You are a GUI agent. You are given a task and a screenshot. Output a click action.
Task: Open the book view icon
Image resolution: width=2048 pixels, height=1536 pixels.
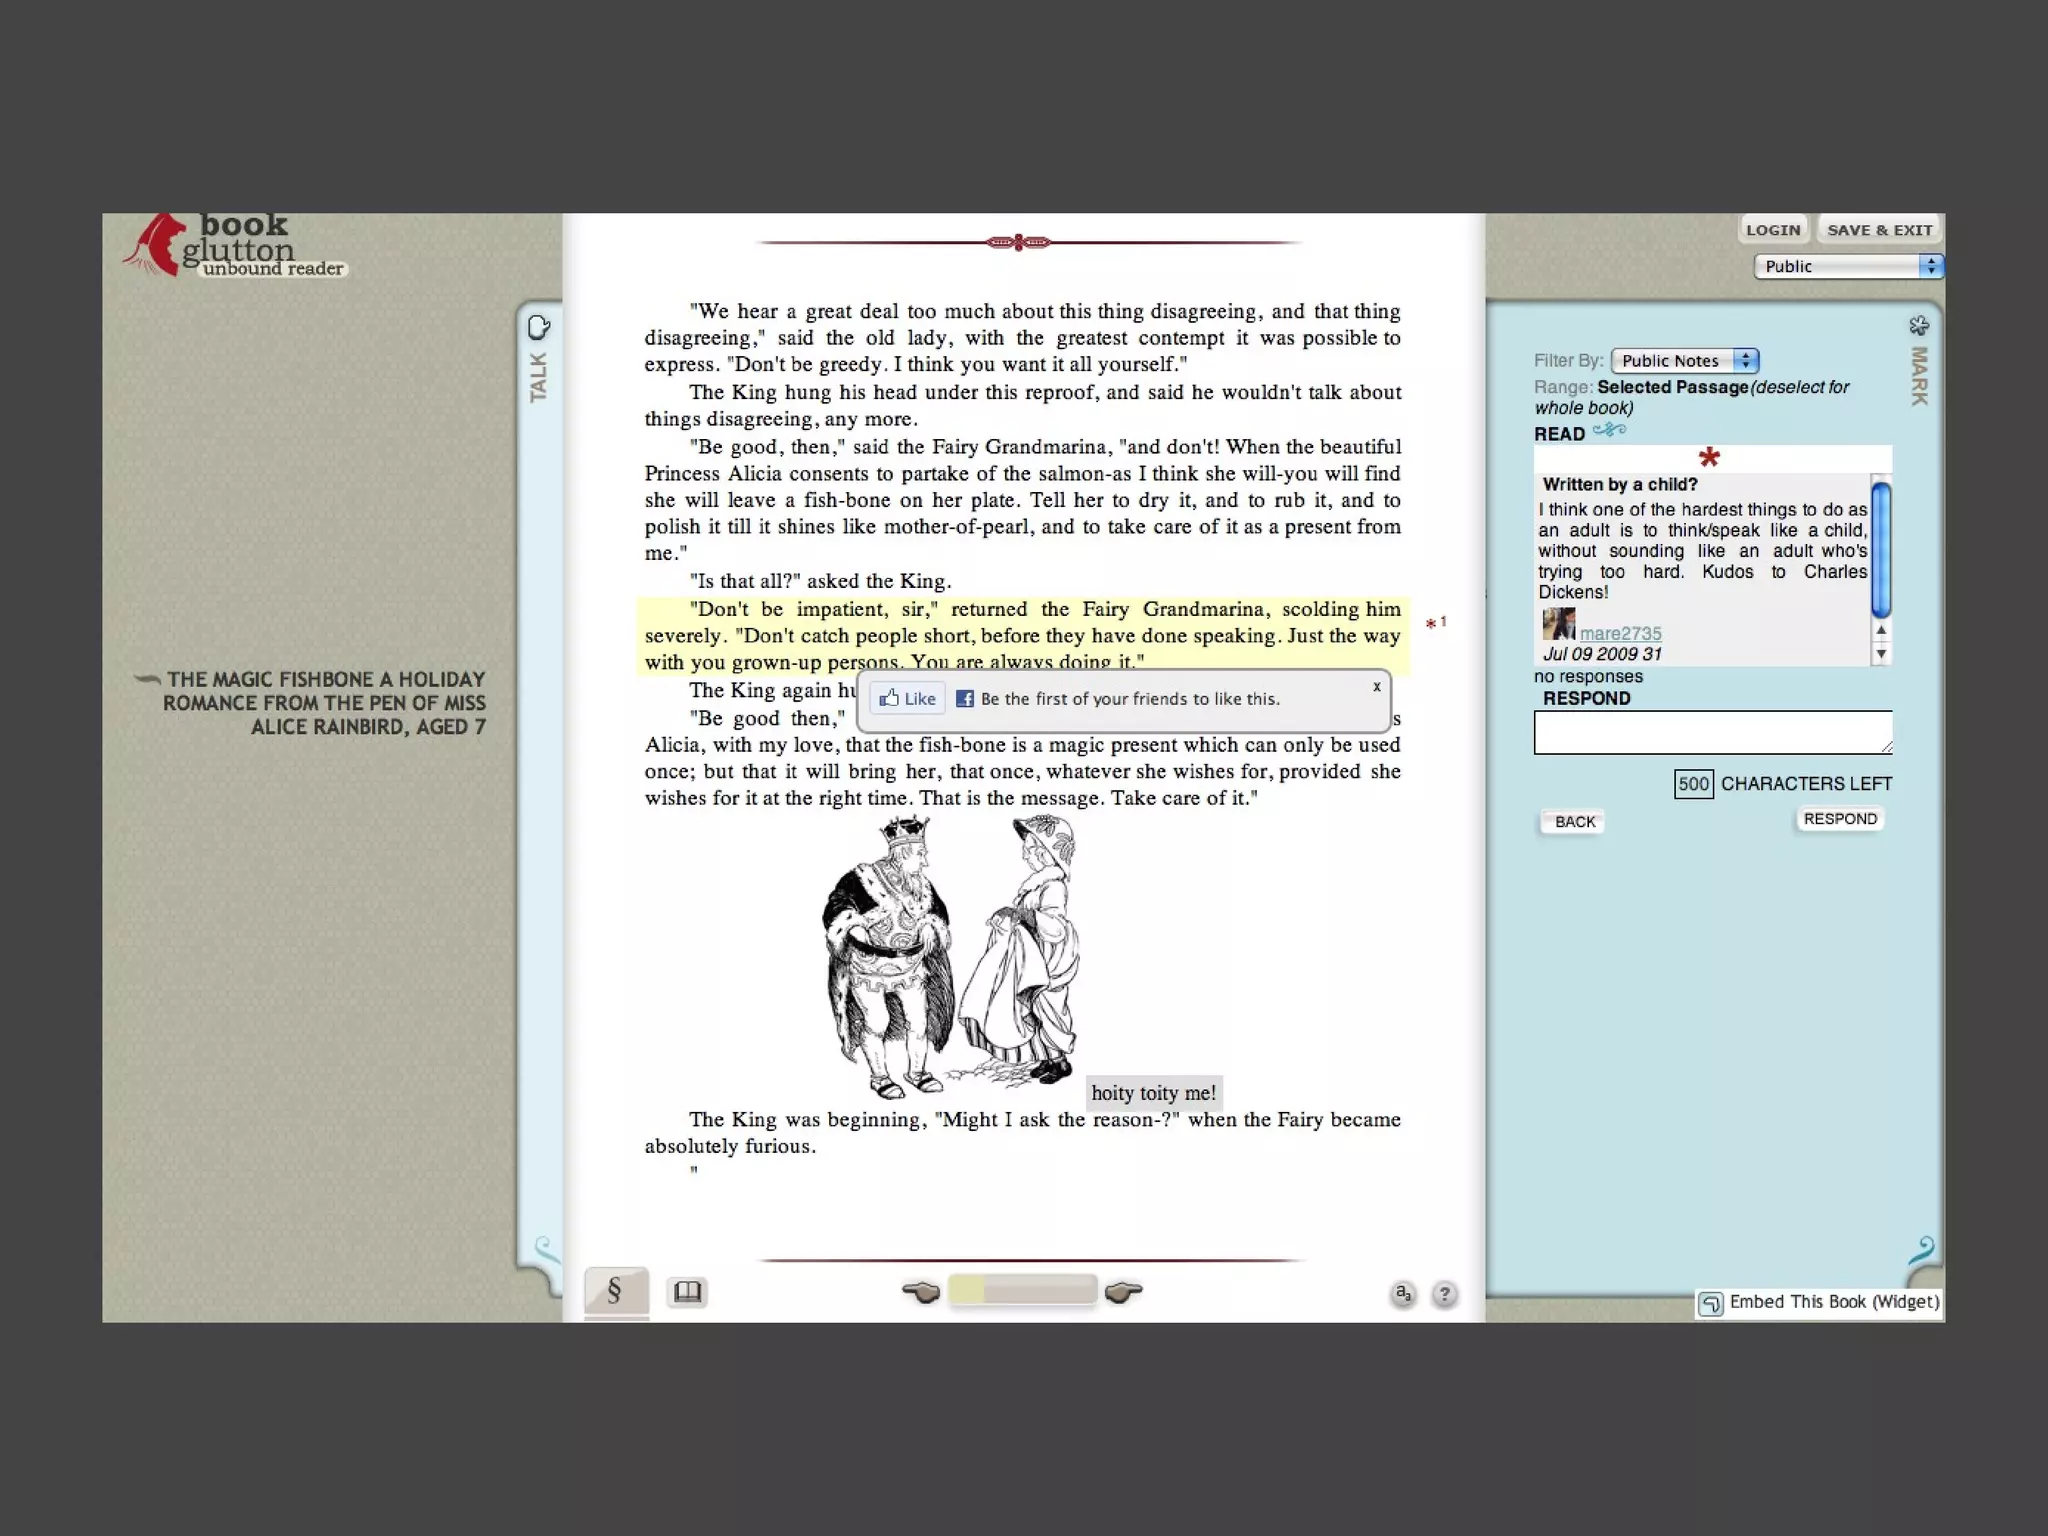click(687, 1292)
